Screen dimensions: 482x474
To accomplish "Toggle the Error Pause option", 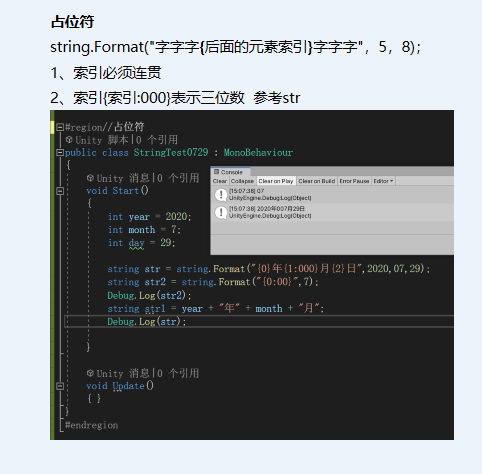I will [x=354, y=181].
